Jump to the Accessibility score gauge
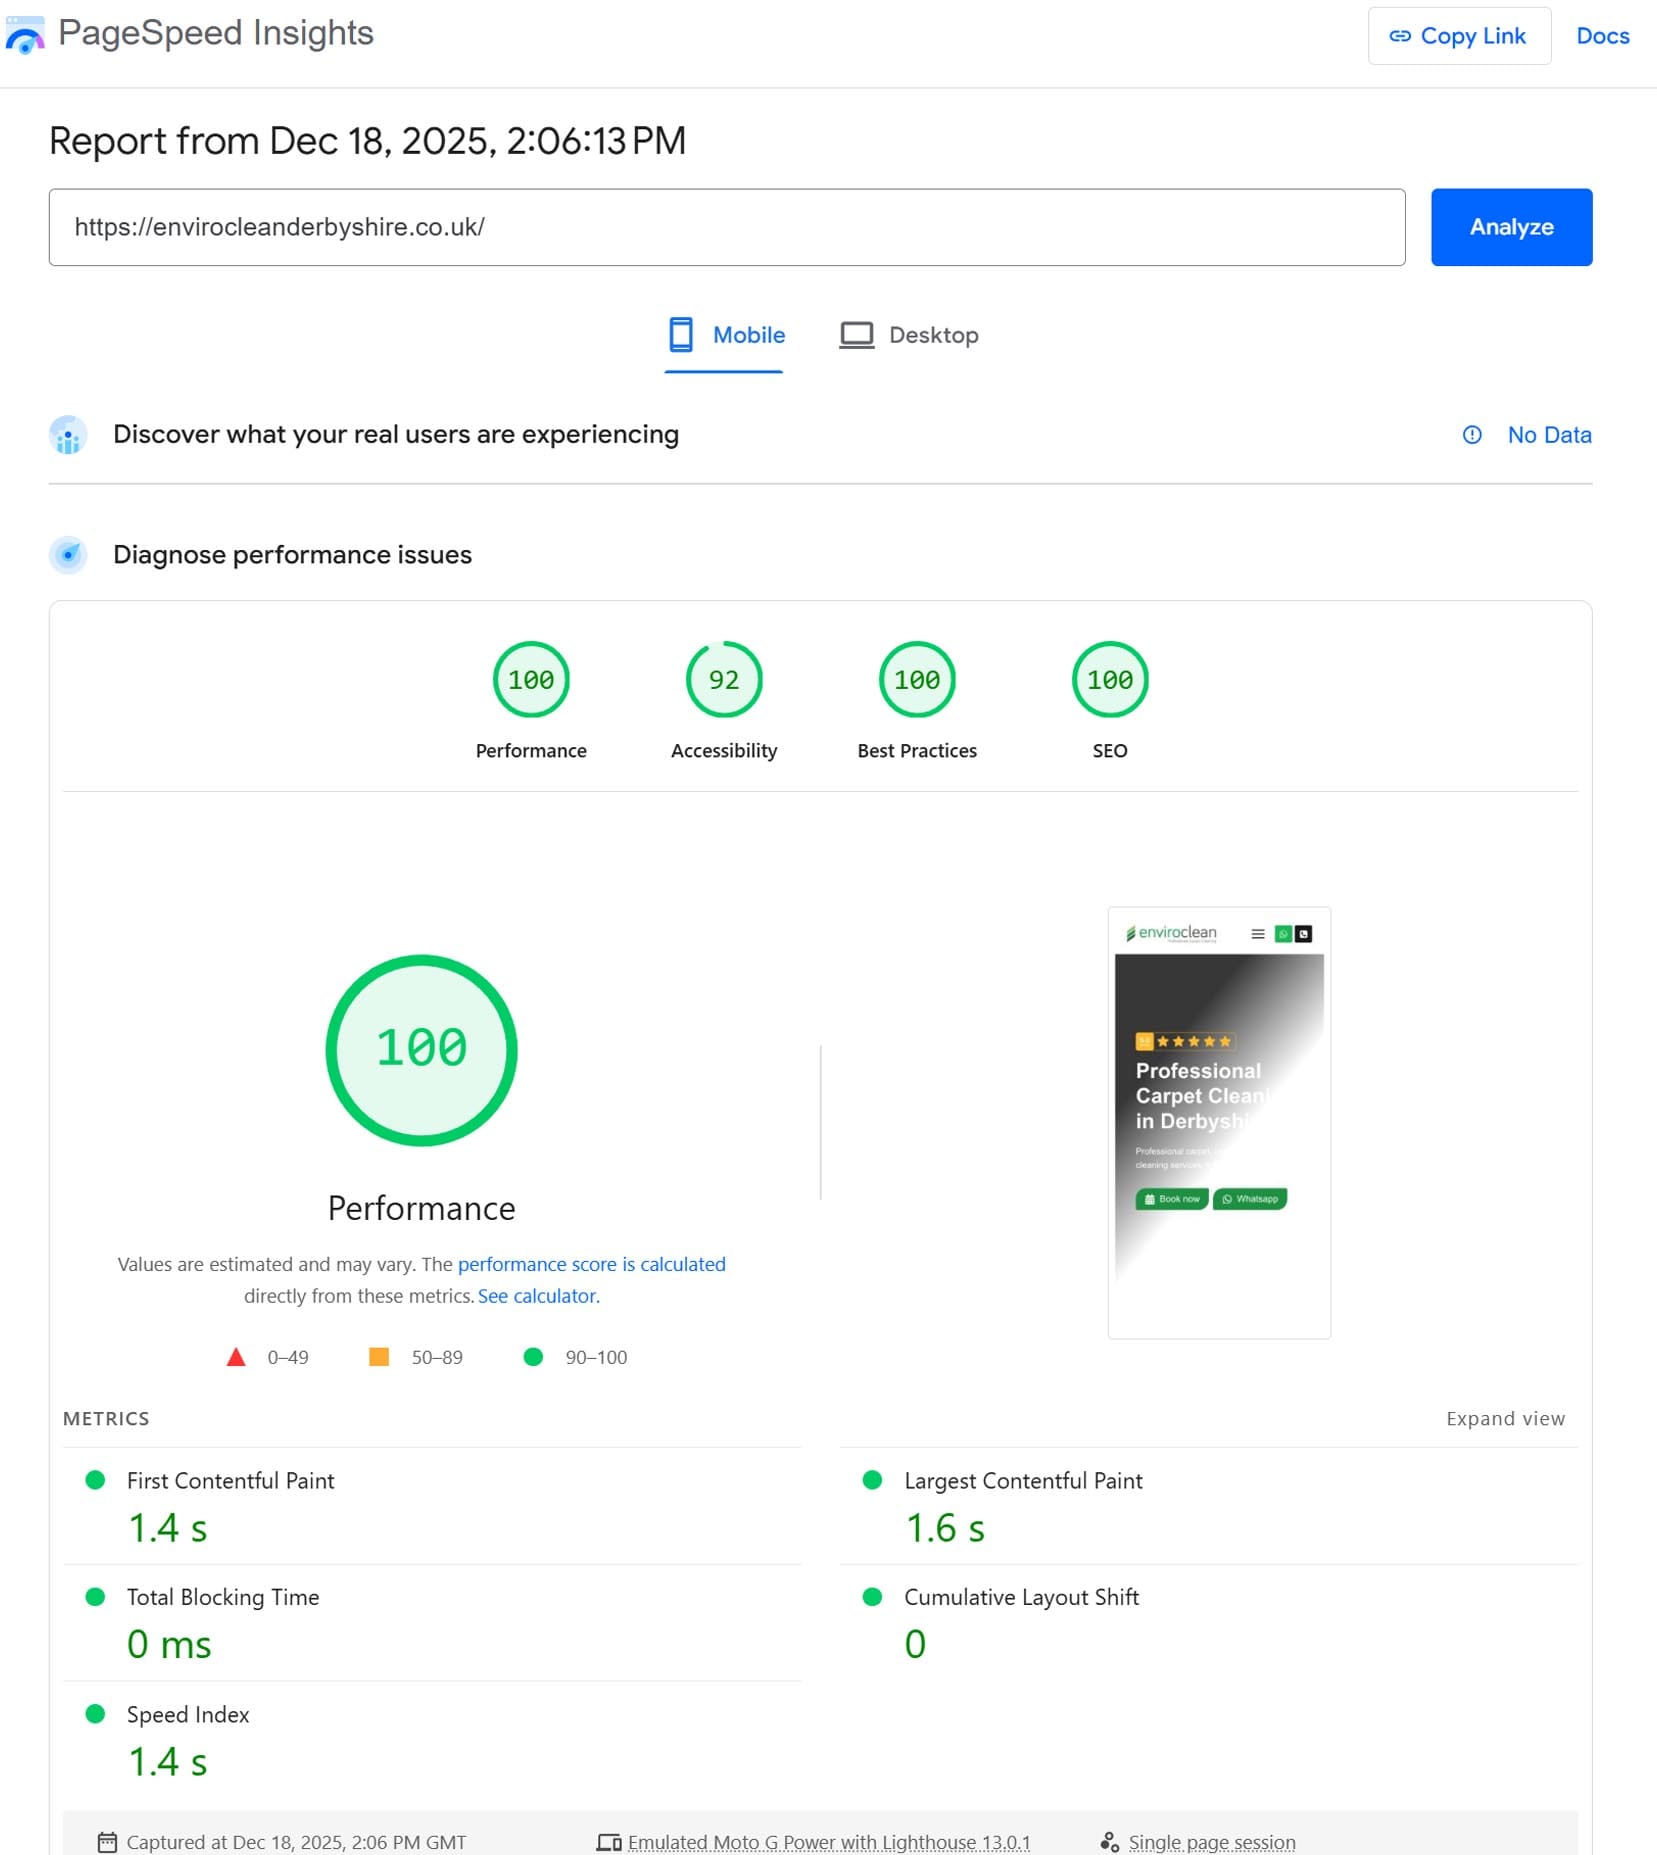 pyautogui.click(x=723, y=680)
